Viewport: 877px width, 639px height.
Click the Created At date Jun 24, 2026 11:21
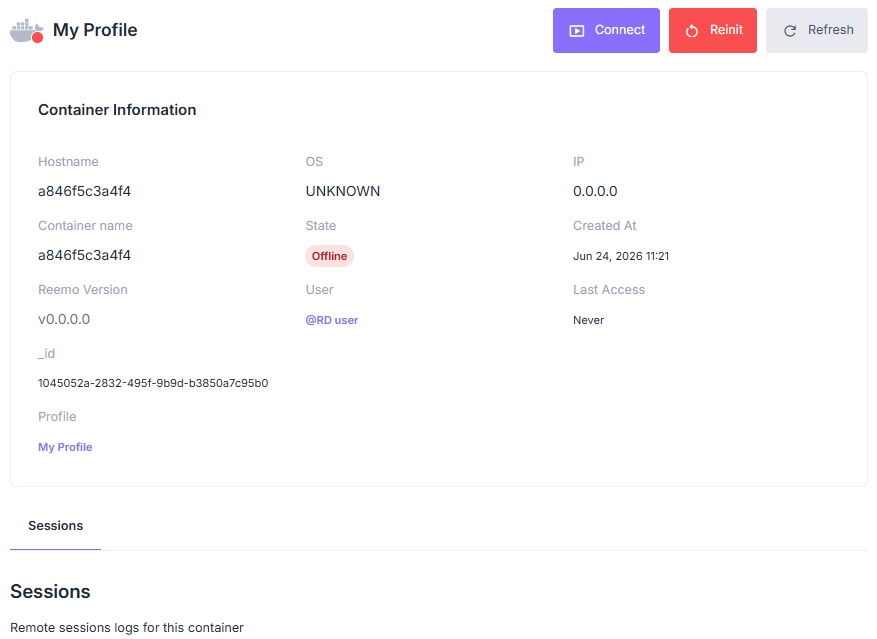click(621, 256)
